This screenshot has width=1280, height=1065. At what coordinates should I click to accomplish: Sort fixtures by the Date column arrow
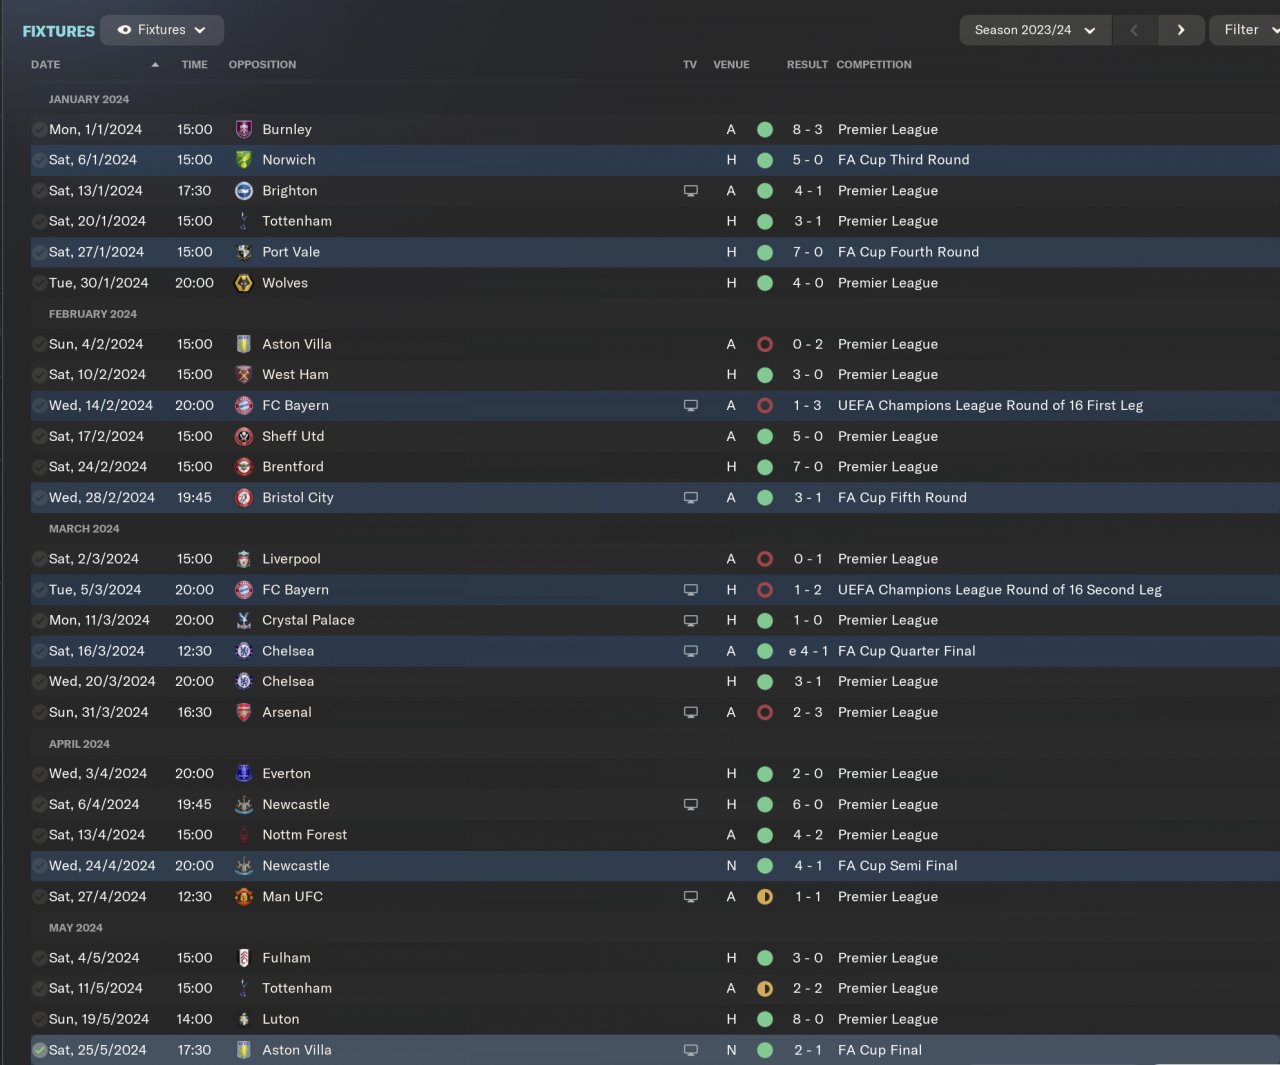155,65
